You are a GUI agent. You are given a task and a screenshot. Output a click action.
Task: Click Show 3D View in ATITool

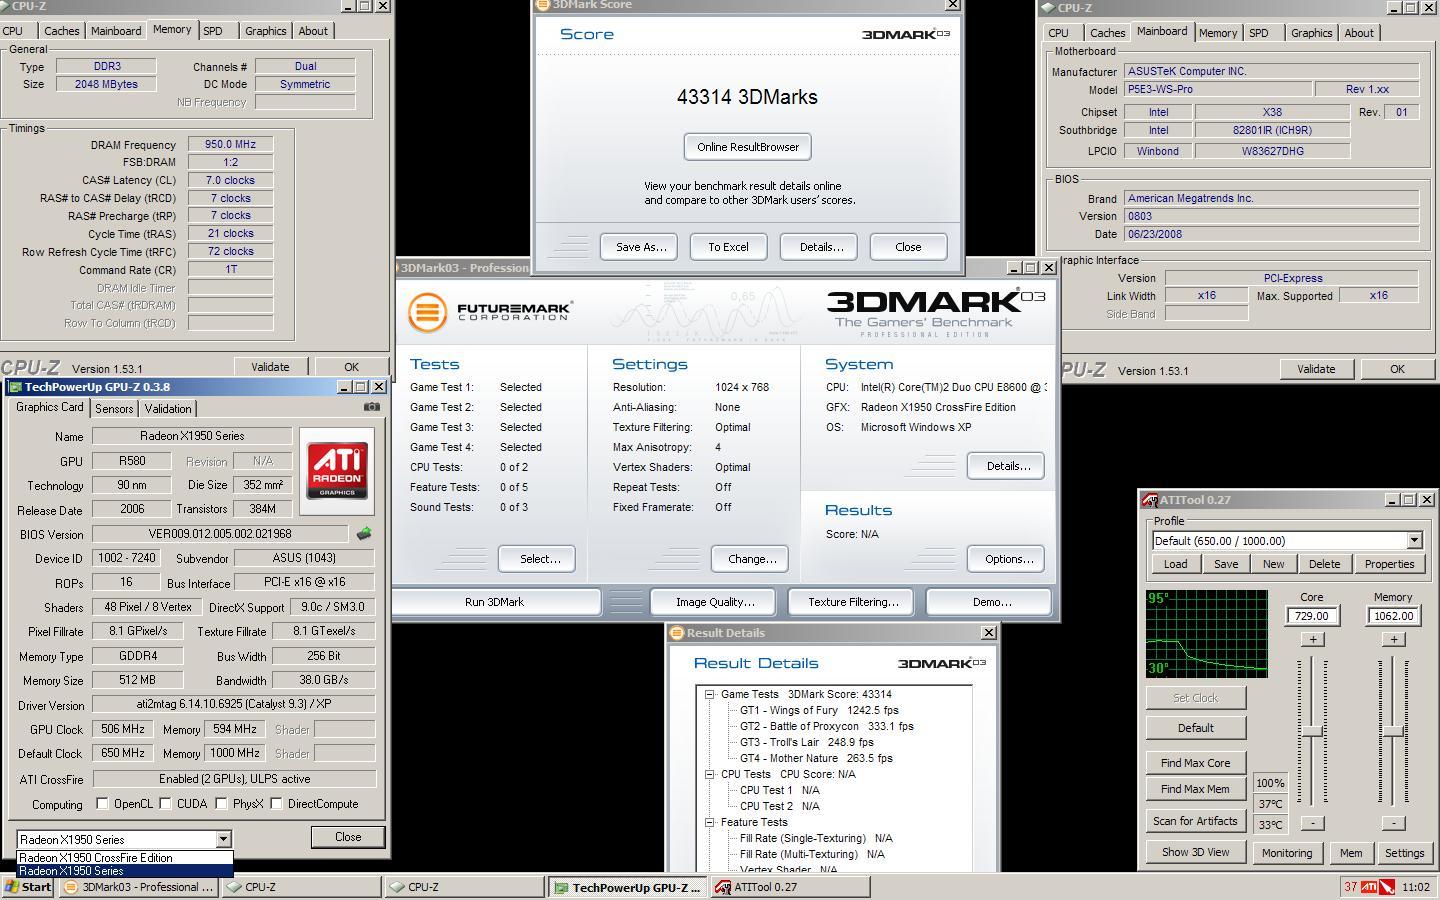(1195, 853)
